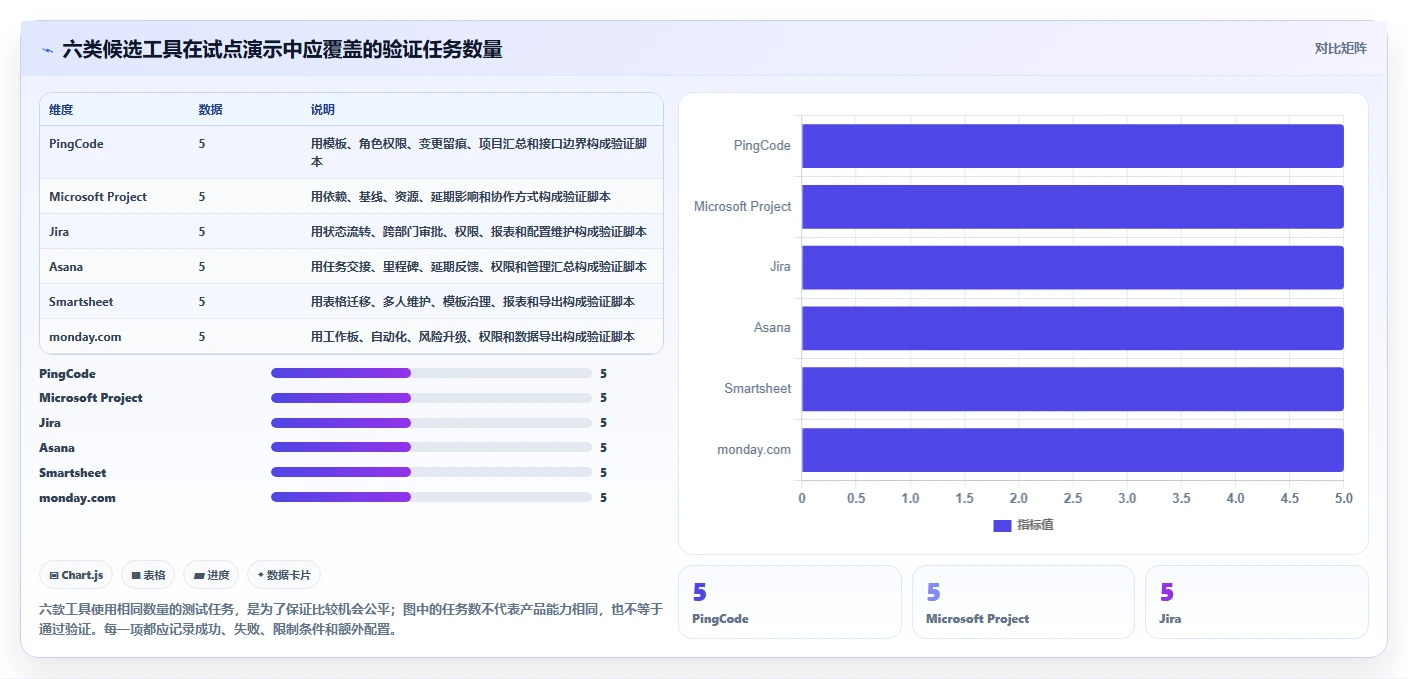Click x-axis tick label 2.5
Screen dimensions: 1408x679
pos(1072,498)
